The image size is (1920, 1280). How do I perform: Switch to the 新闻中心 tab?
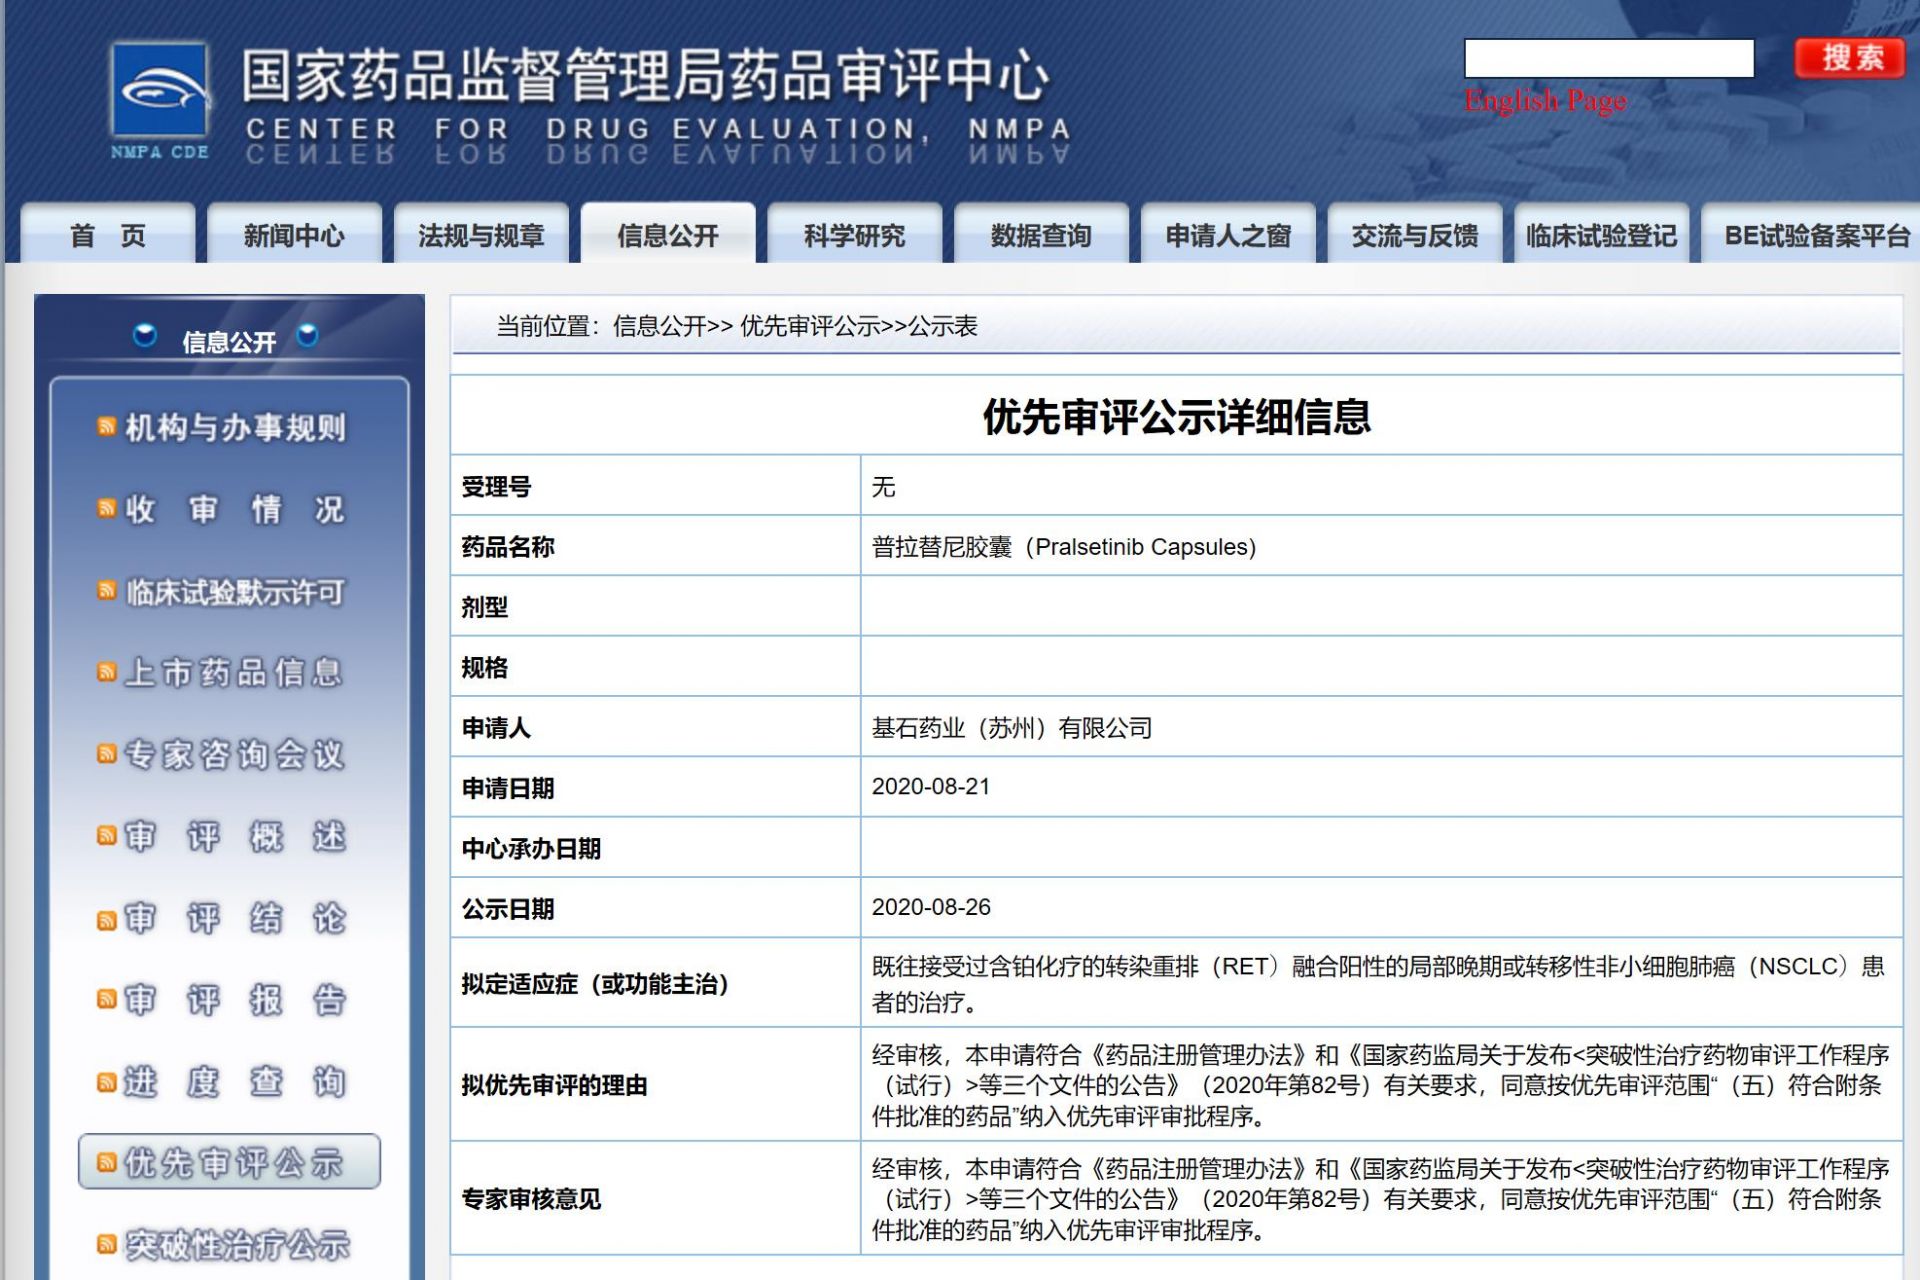(x=294, y=234)
